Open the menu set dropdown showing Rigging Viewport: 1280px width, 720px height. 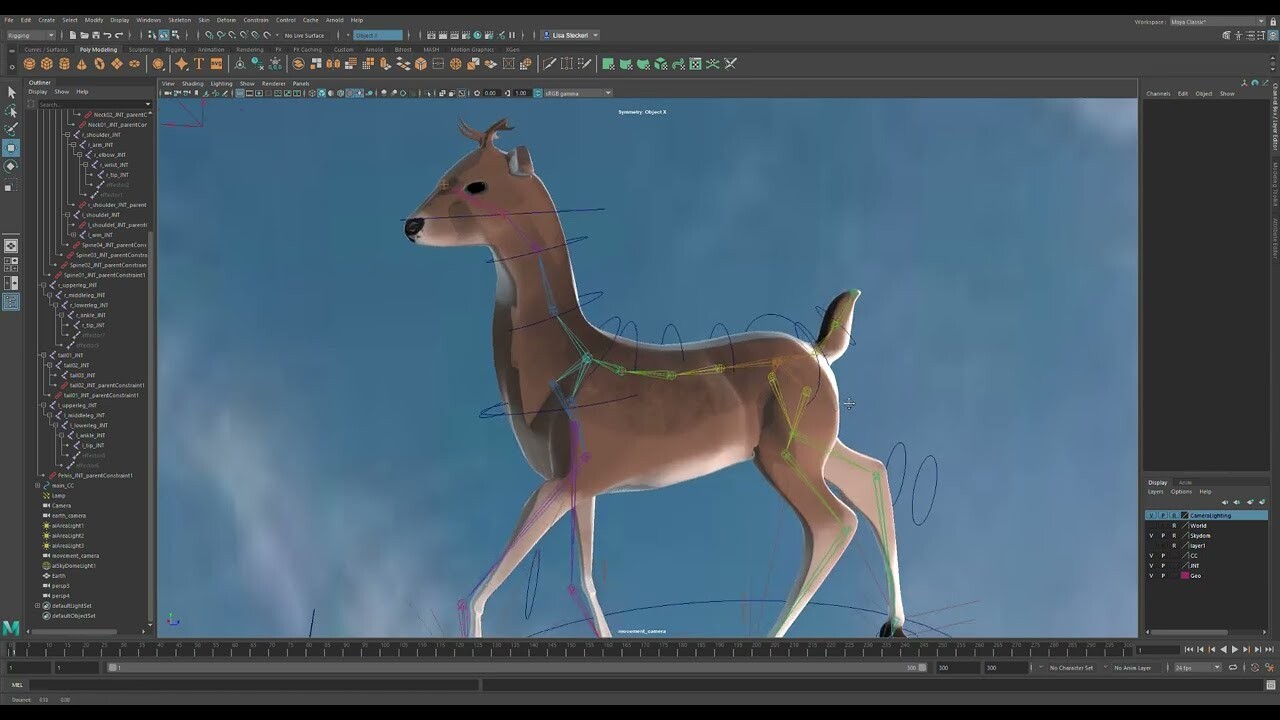coord(30,35)
